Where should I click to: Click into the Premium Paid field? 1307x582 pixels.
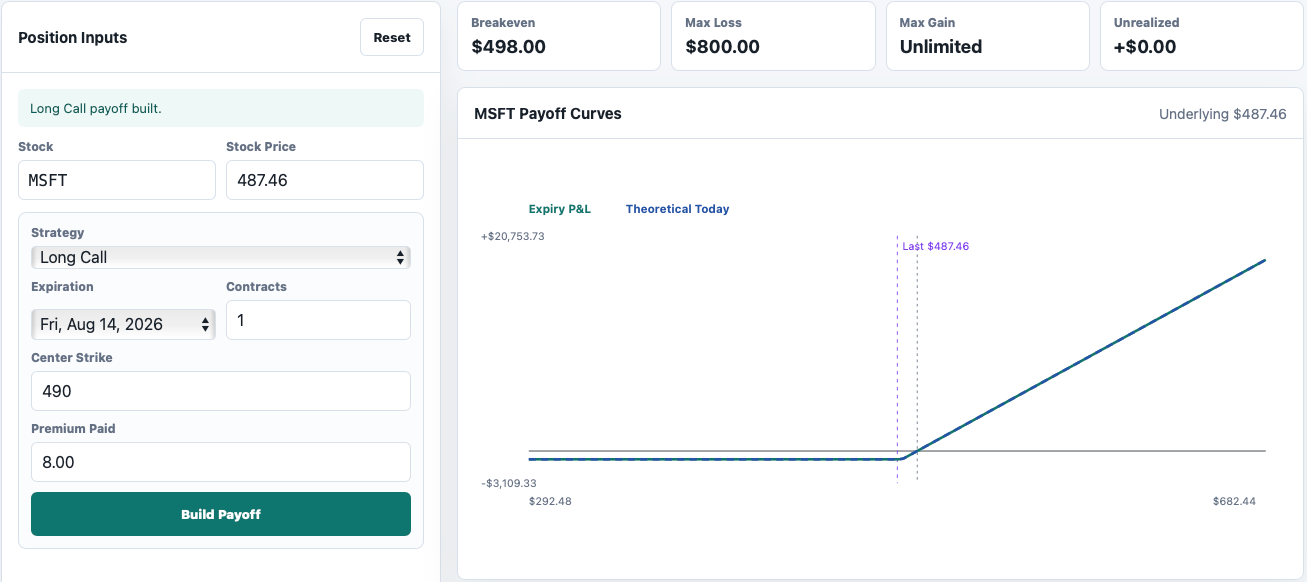click(221, 462)
